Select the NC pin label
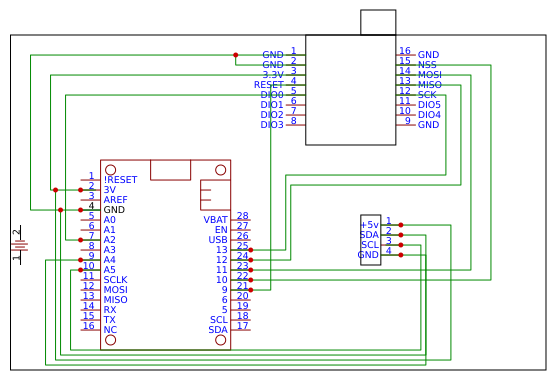This screenshot has height=380, width=556. [x=110, y=330]
